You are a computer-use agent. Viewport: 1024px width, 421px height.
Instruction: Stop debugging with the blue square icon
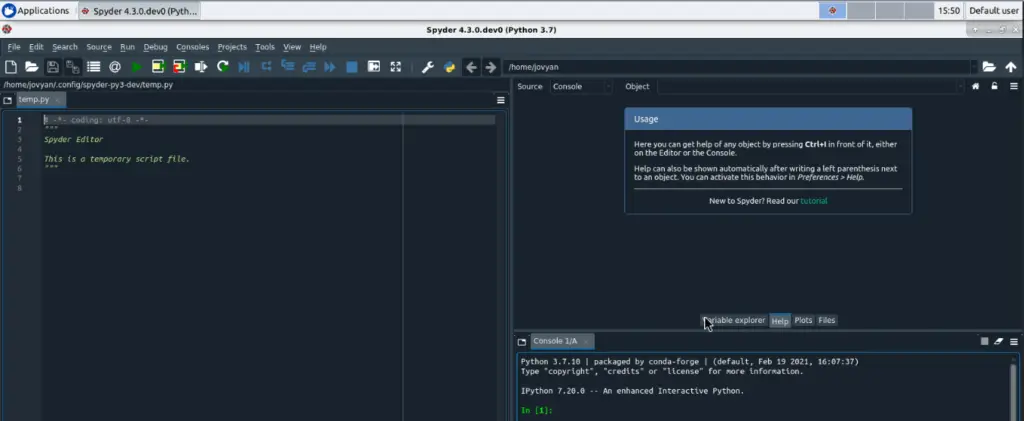point(351,67)
